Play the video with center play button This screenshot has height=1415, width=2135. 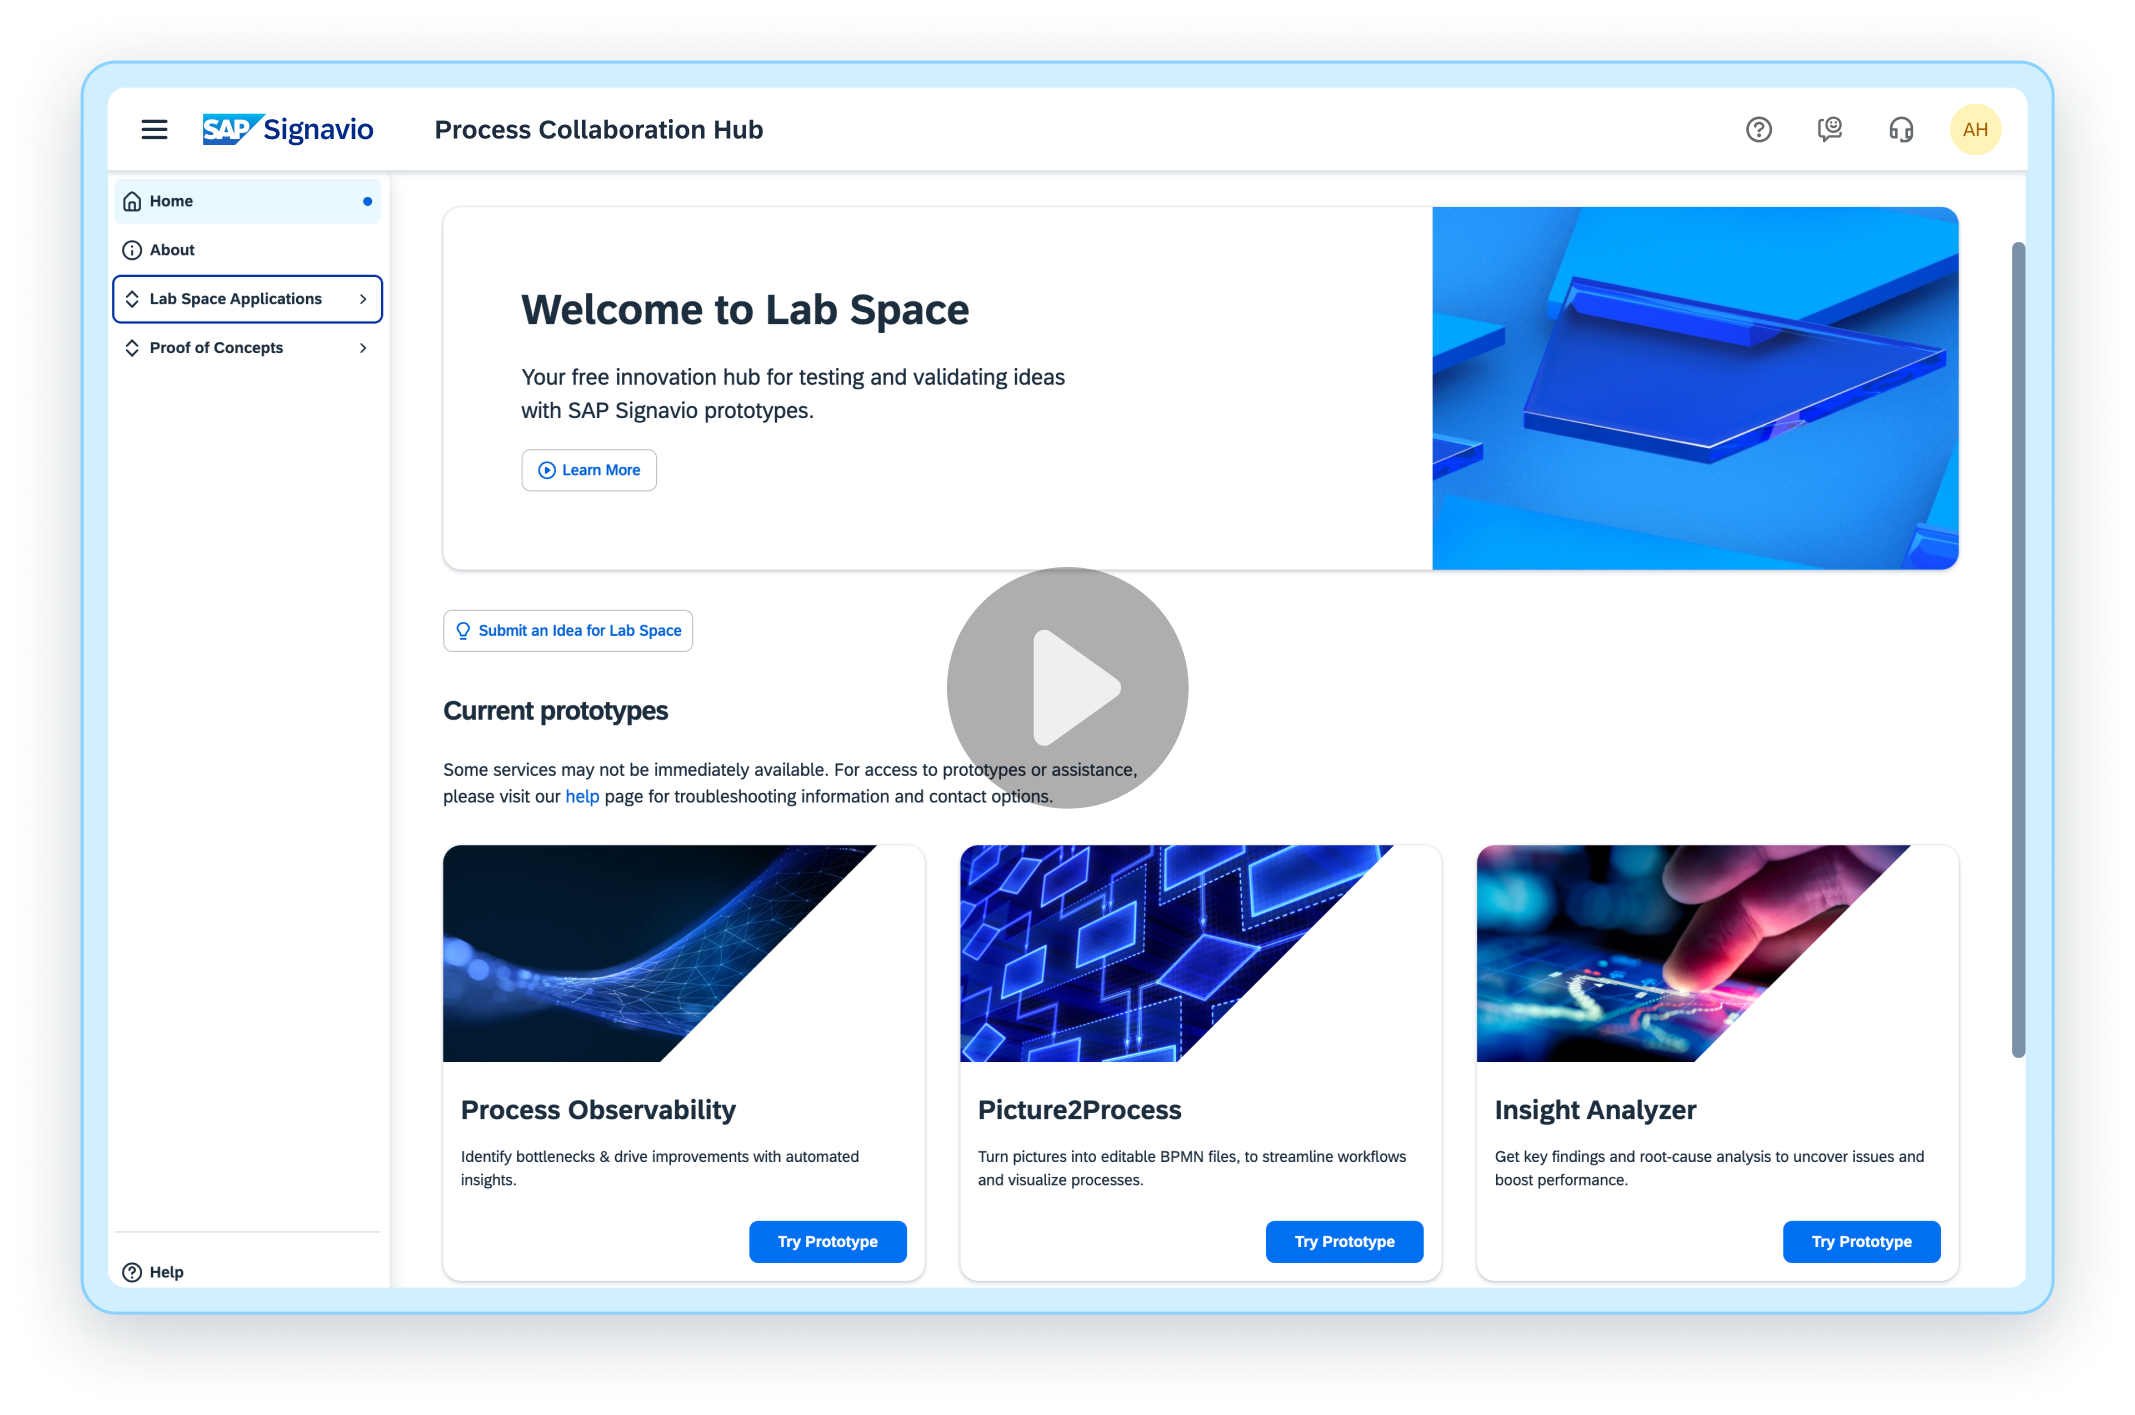pyautogui.click(x=1067, y=688)
